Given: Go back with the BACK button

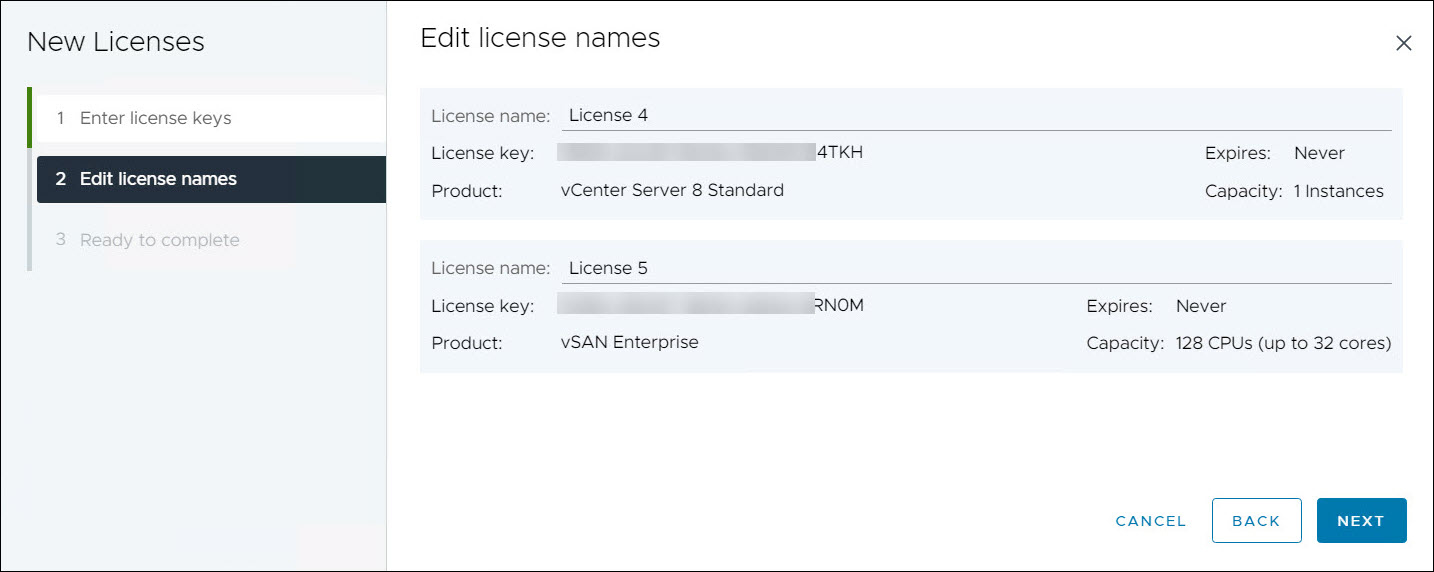Looking at the screenshot, I should pyautogui.click(x=1256, y=521).
